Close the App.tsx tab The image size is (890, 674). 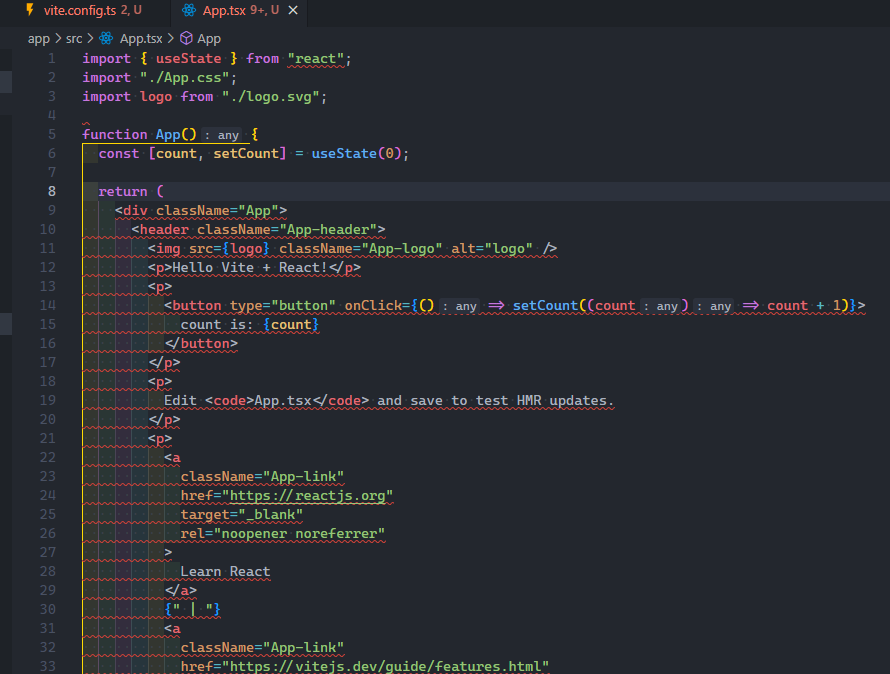[293, 11]
